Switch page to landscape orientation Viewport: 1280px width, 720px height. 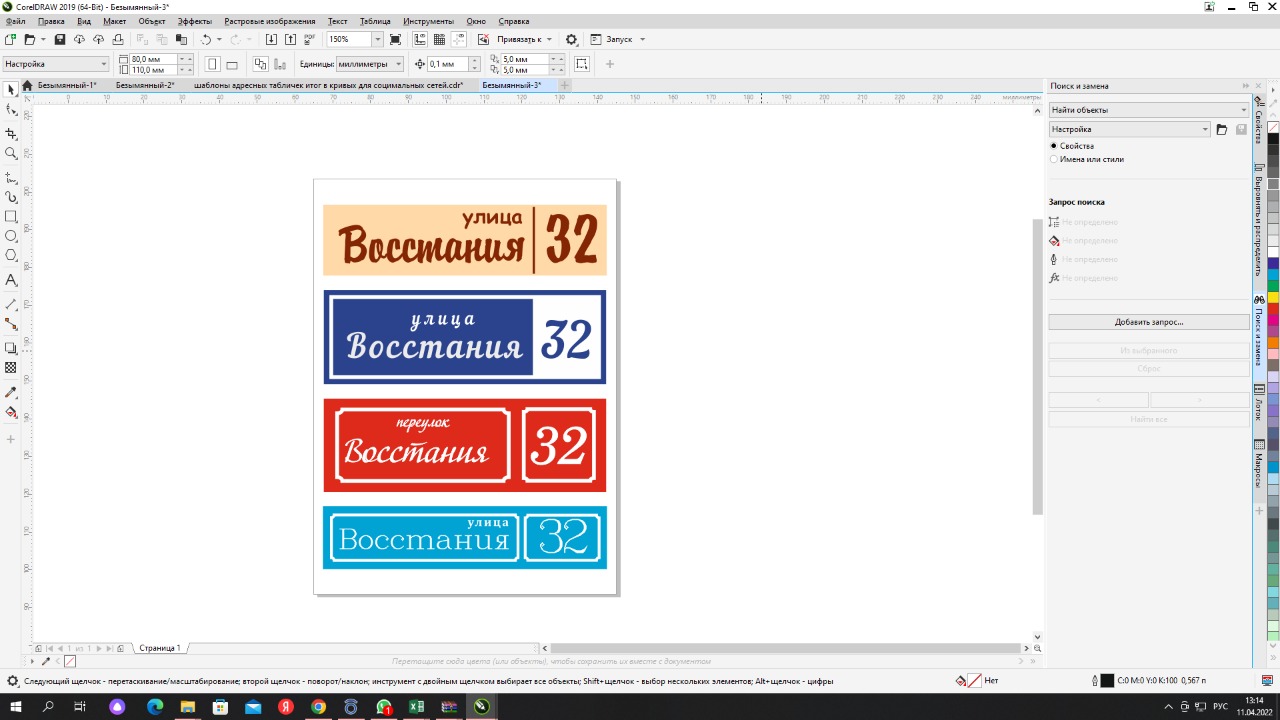231,64
